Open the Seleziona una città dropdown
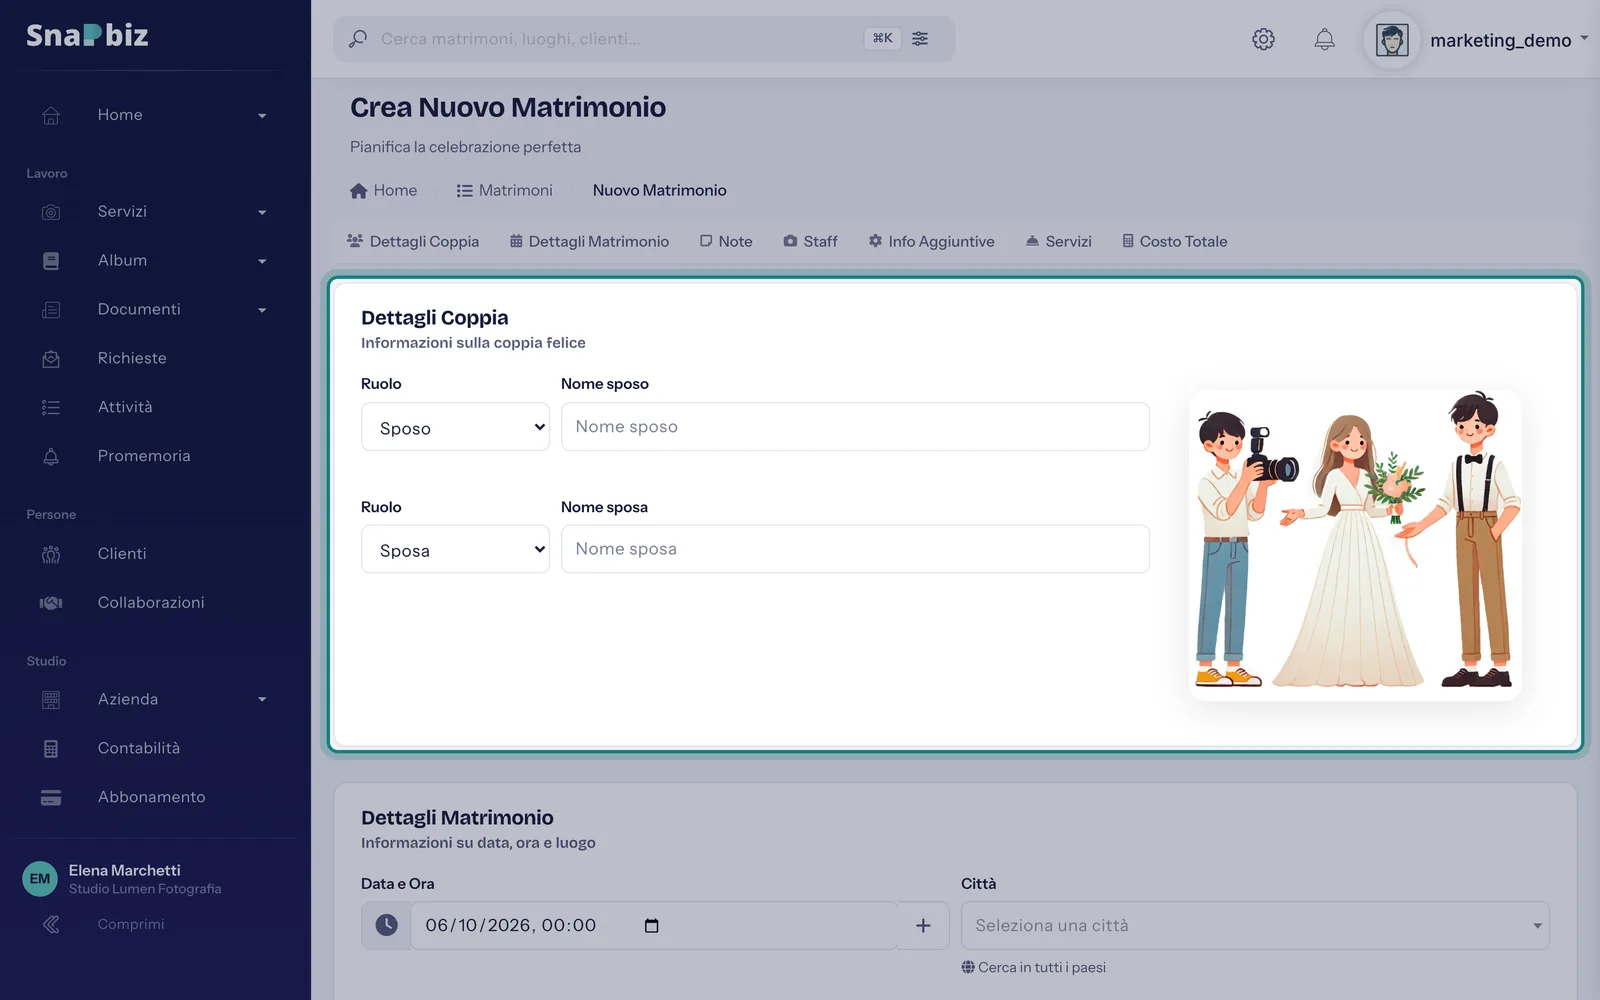Viewport: 1600px width, 1000px height. (x=1255, y=925)
